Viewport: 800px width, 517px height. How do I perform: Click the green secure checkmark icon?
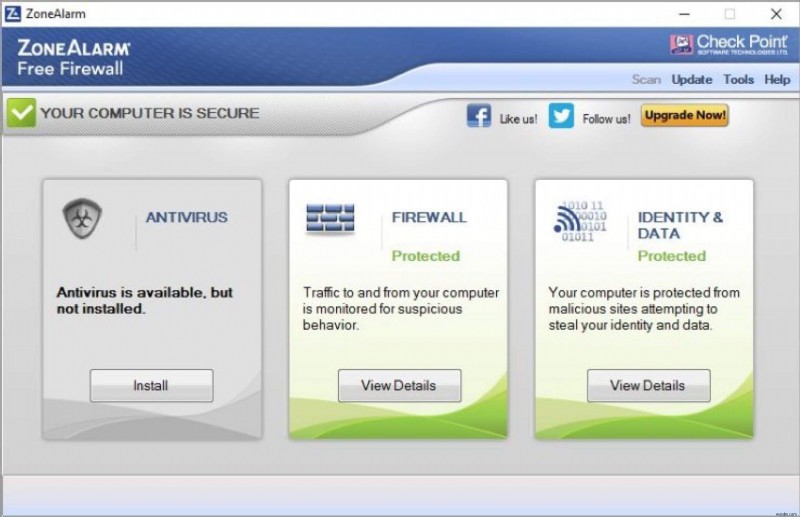21,113
